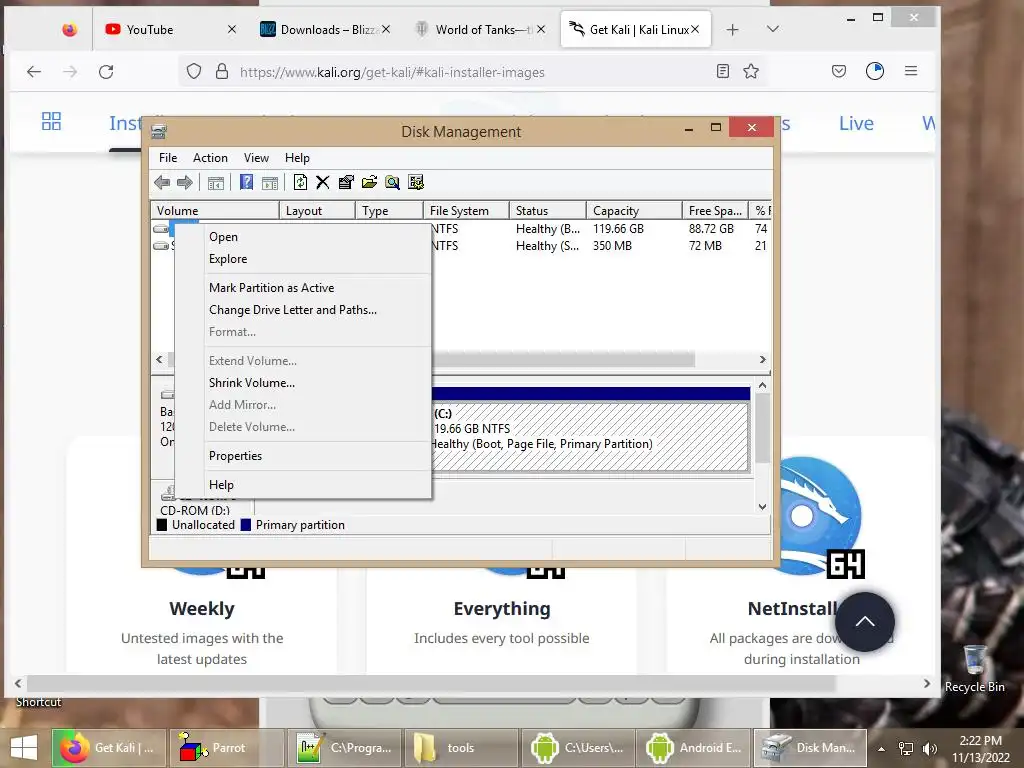Click the 119.66 GB capacity cell
This screenshot has width=1024, height=768.
(618, 229)
